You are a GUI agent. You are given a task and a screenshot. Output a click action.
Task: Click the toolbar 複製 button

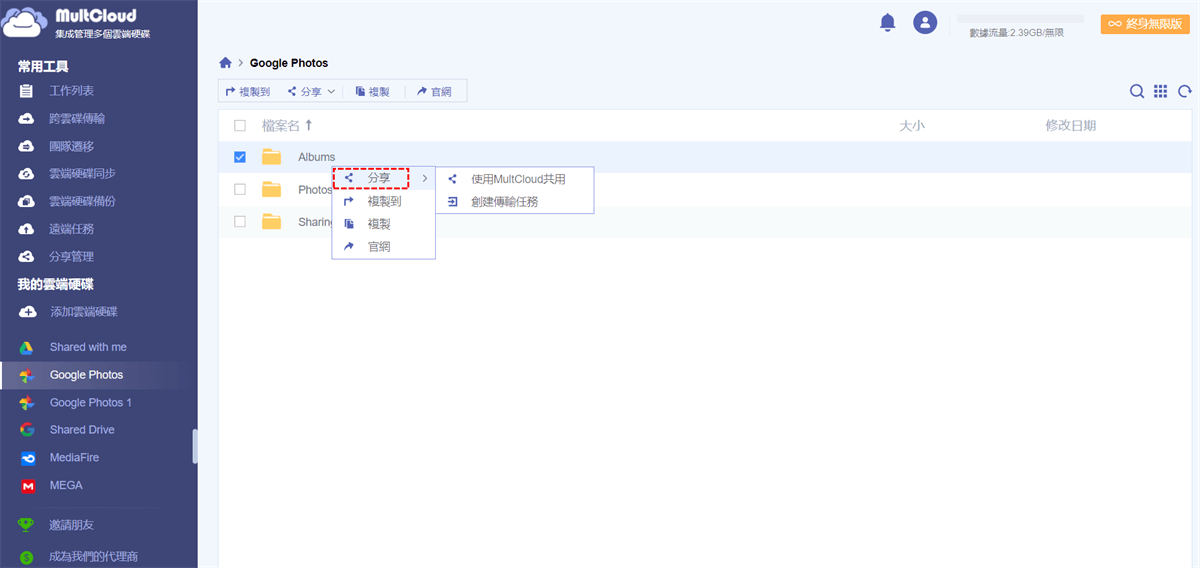pyautogui.click(x=373, y=91)
